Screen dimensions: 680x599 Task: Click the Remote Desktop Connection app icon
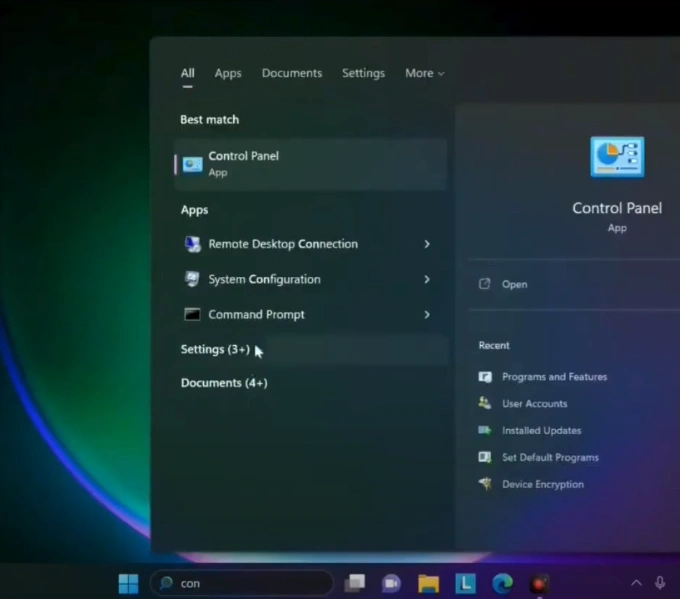(x=193, y=244)
